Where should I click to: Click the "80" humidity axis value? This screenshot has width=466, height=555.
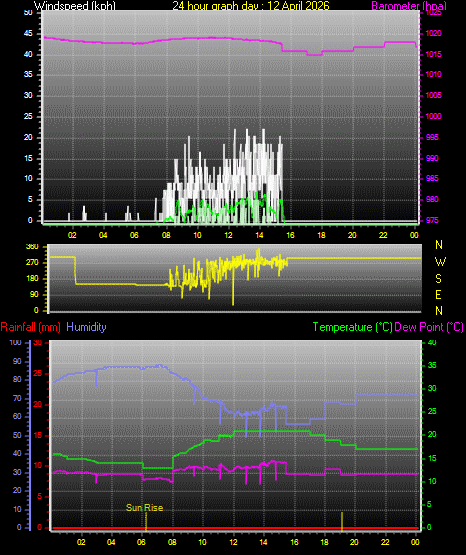tap(17, 379)
